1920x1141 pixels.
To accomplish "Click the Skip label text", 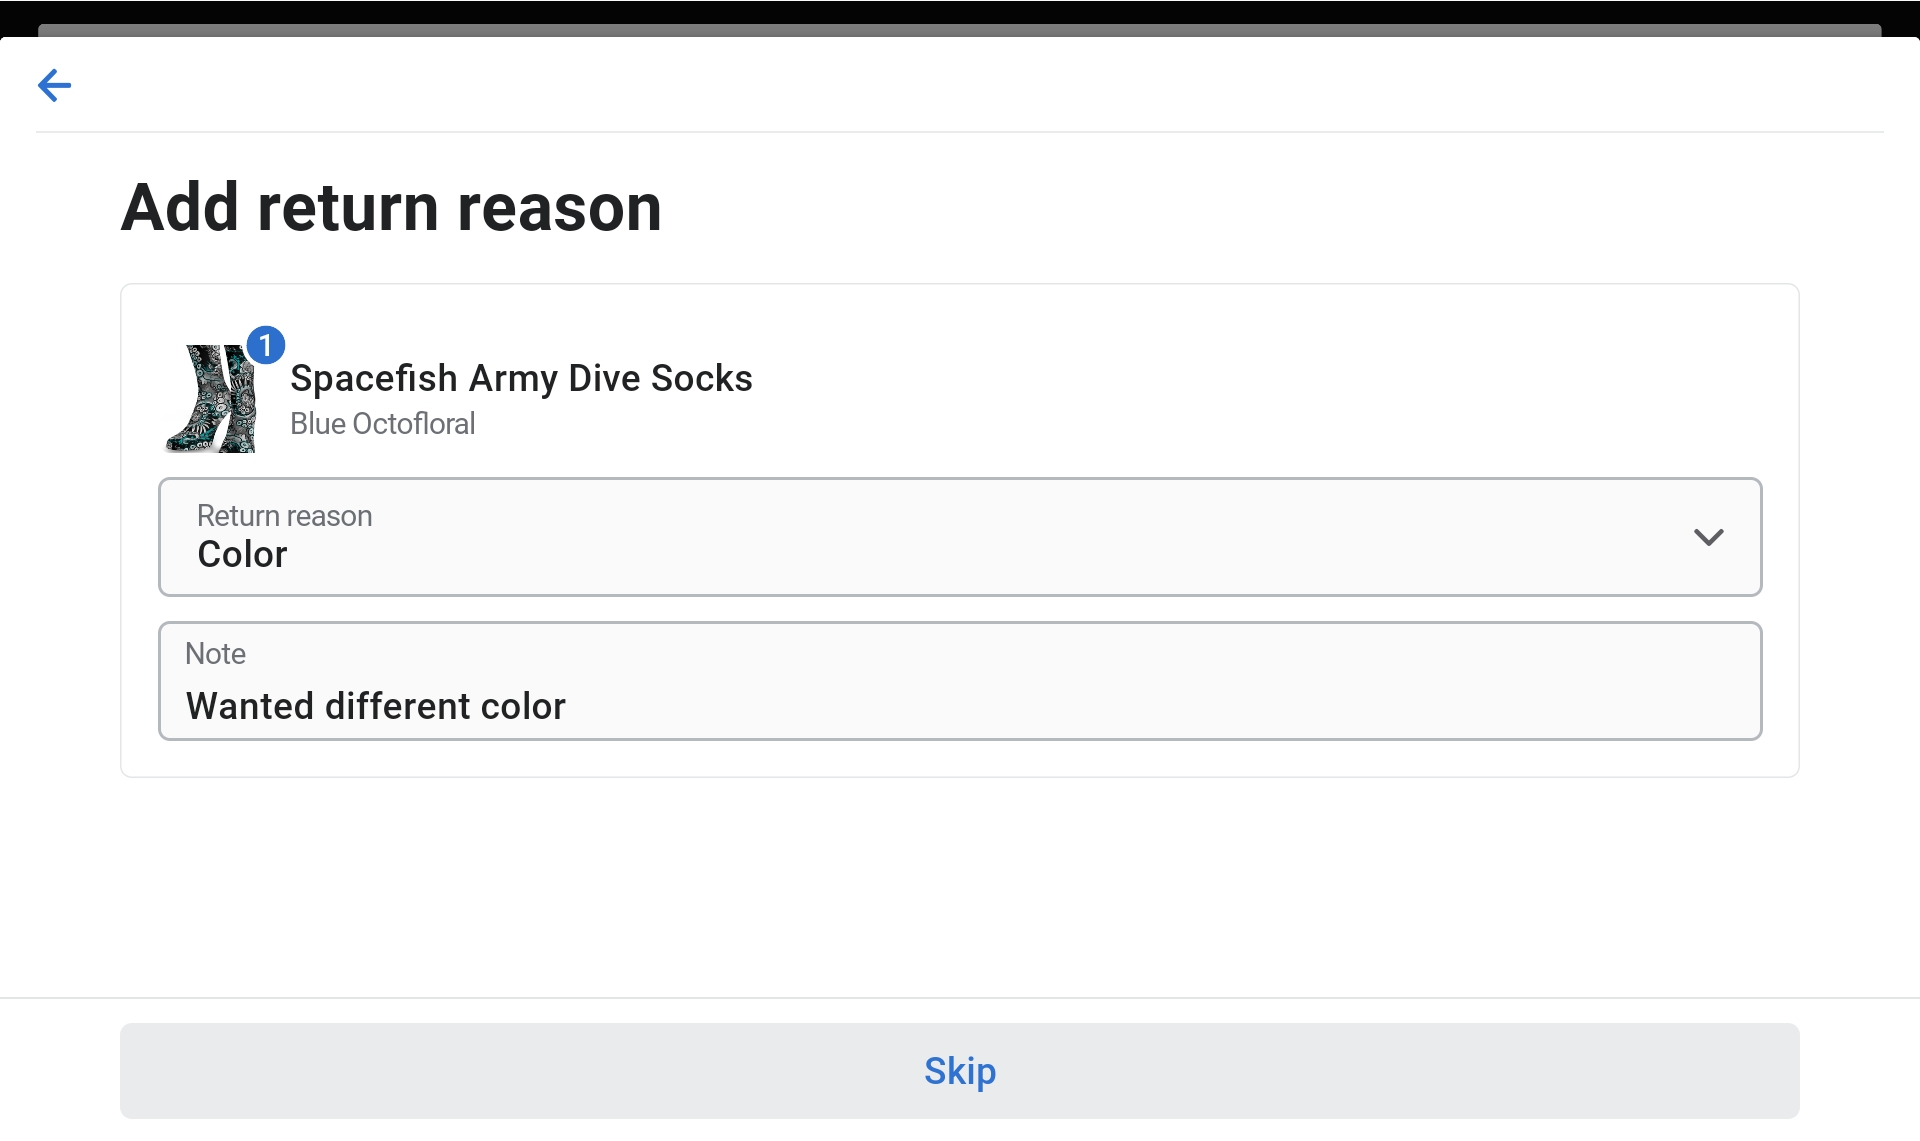I will pos(960,1071).
